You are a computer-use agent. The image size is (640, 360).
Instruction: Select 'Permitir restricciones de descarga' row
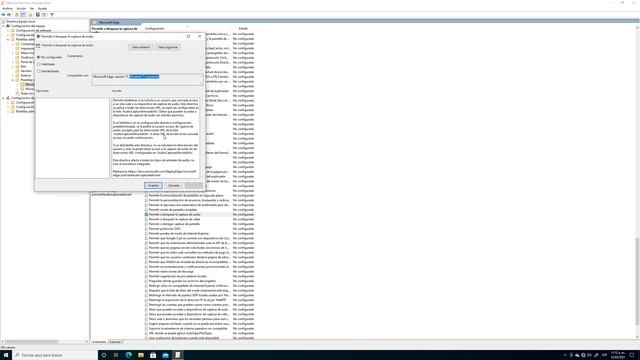200,271
